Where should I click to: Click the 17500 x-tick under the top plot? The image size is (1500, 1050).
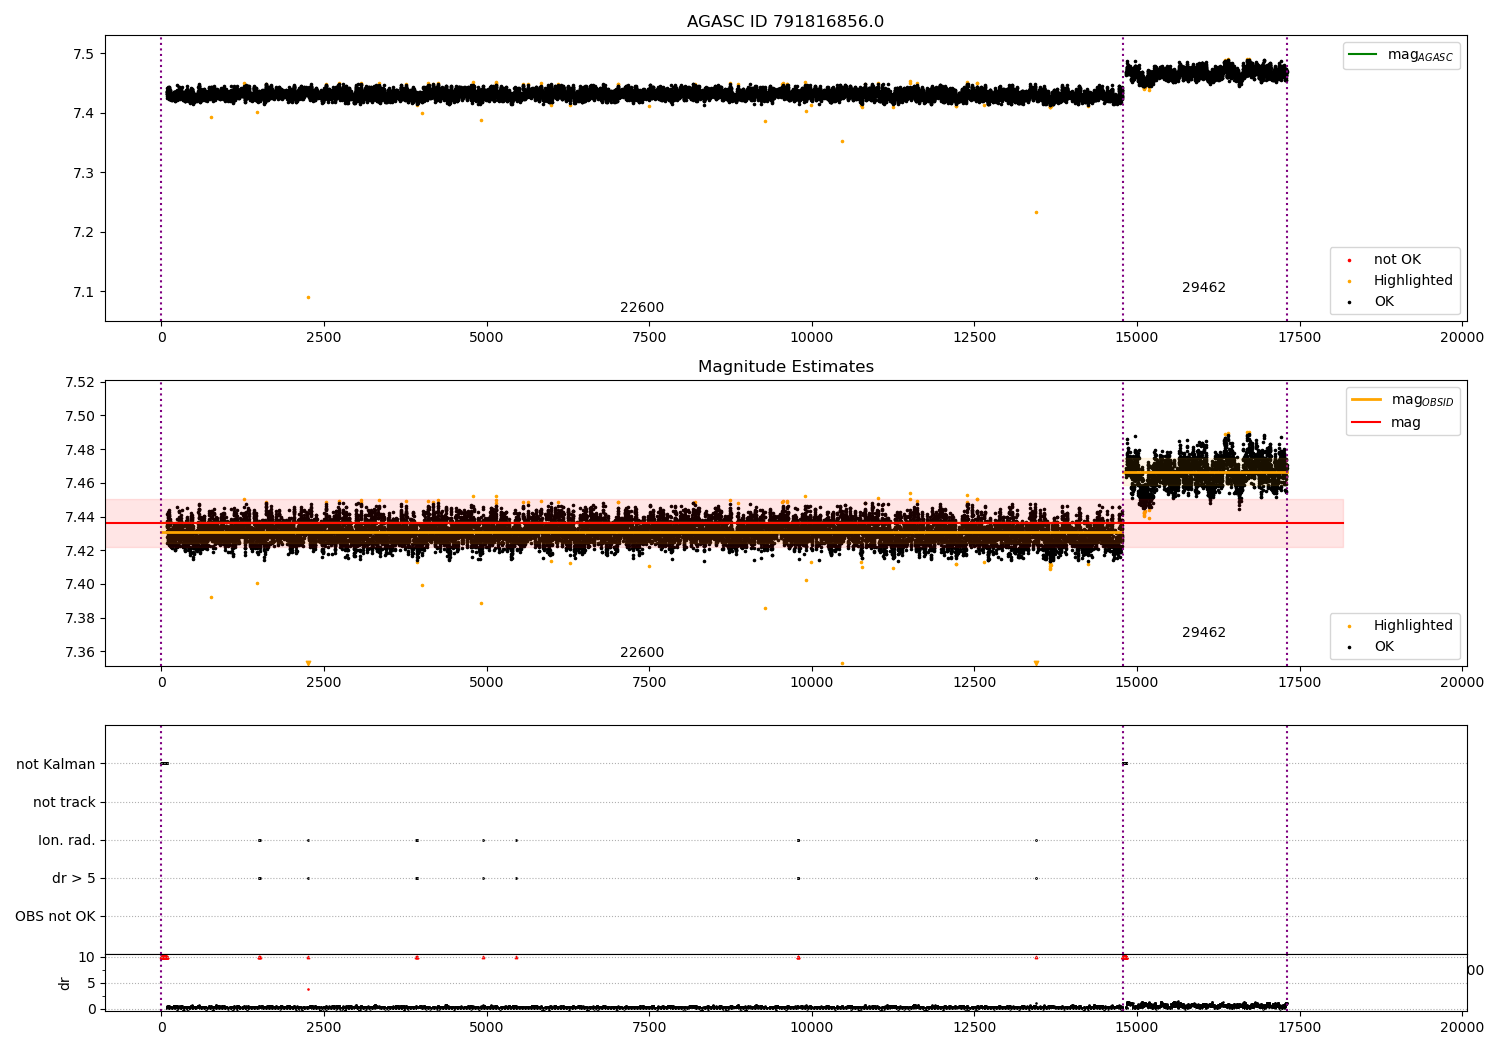tap(1299, 338)
